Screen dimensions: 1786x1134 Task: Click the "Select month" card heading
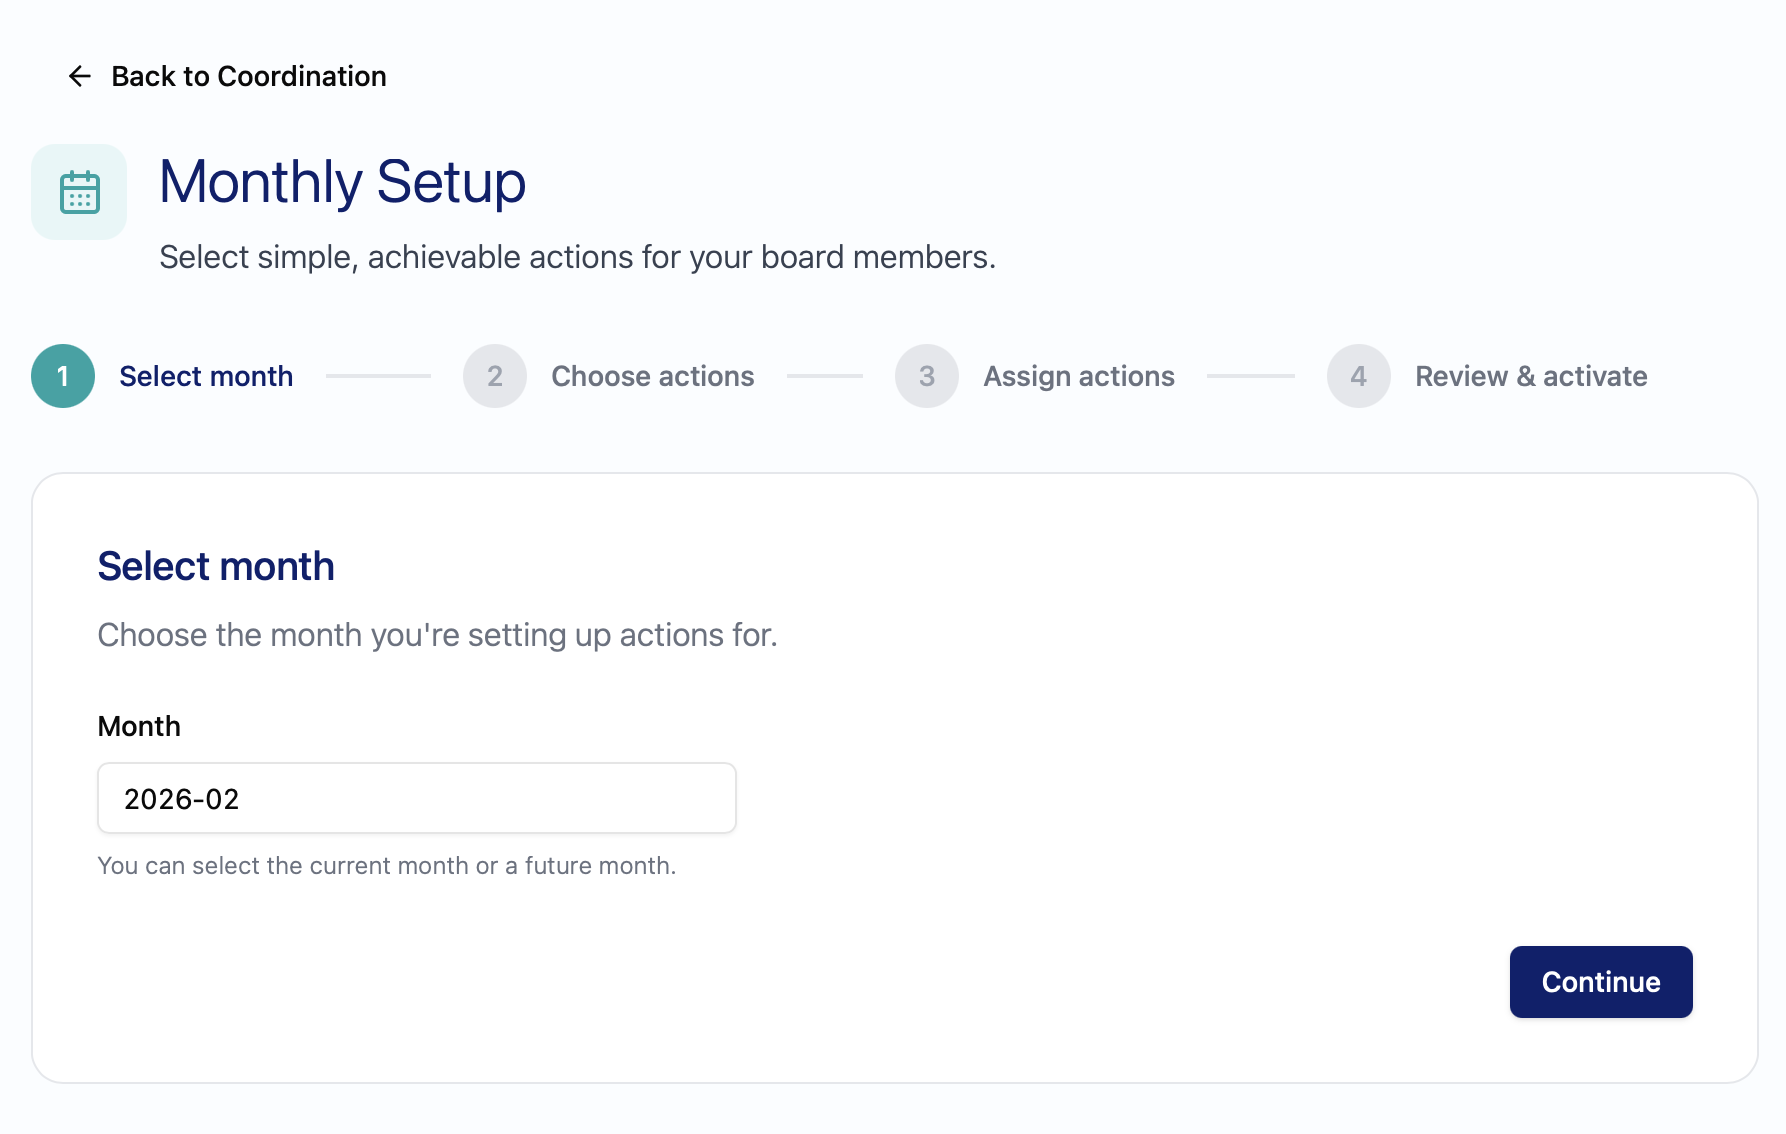coord(216,566)
